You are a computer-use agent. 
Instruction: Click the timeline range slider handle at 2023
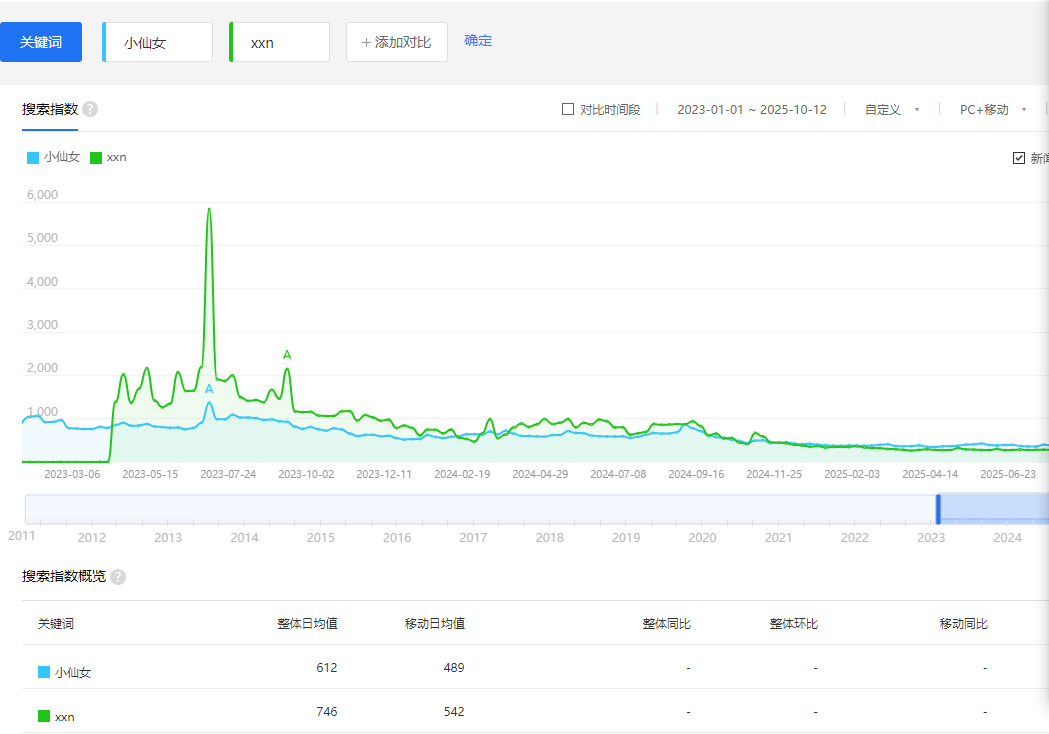(x=938, y=509)
